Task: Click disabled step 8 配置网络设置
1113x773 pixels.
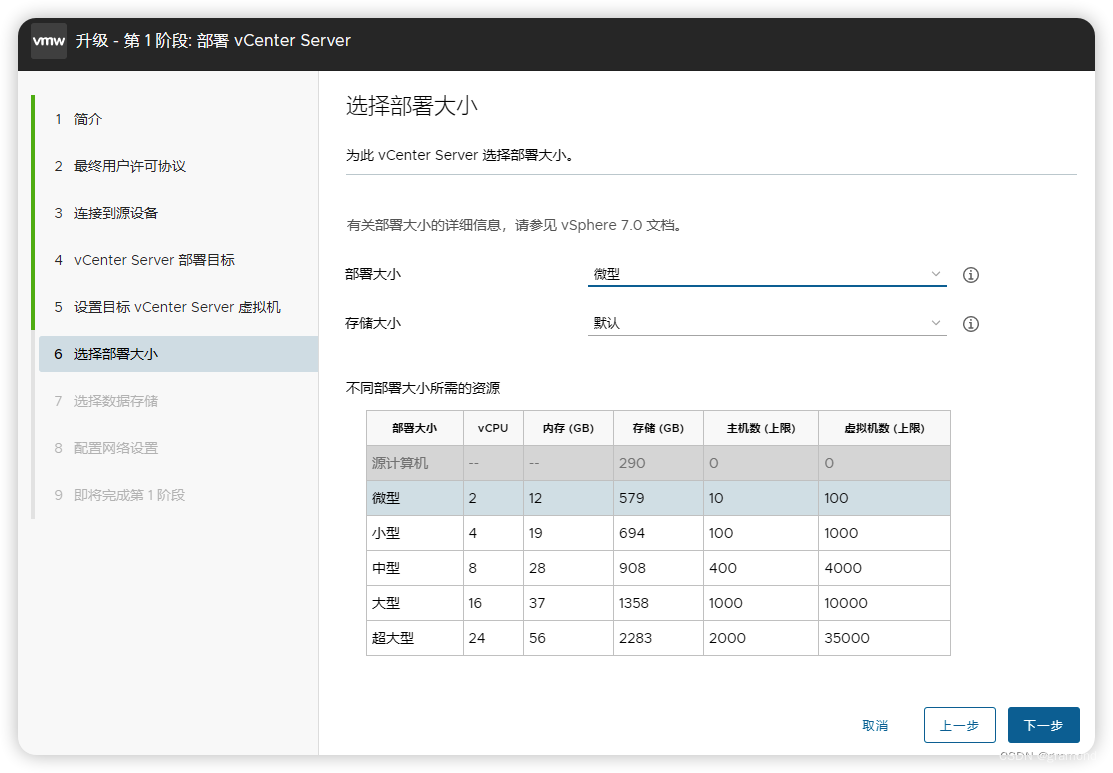Action: tap(106, 448)
